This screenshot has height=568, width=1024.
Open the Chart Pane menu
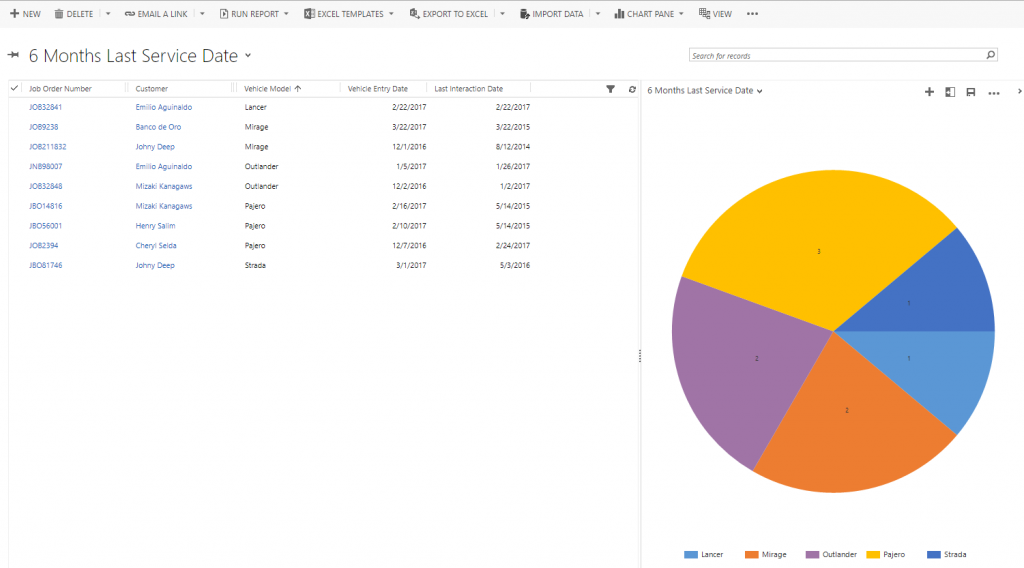pos(649,14)
